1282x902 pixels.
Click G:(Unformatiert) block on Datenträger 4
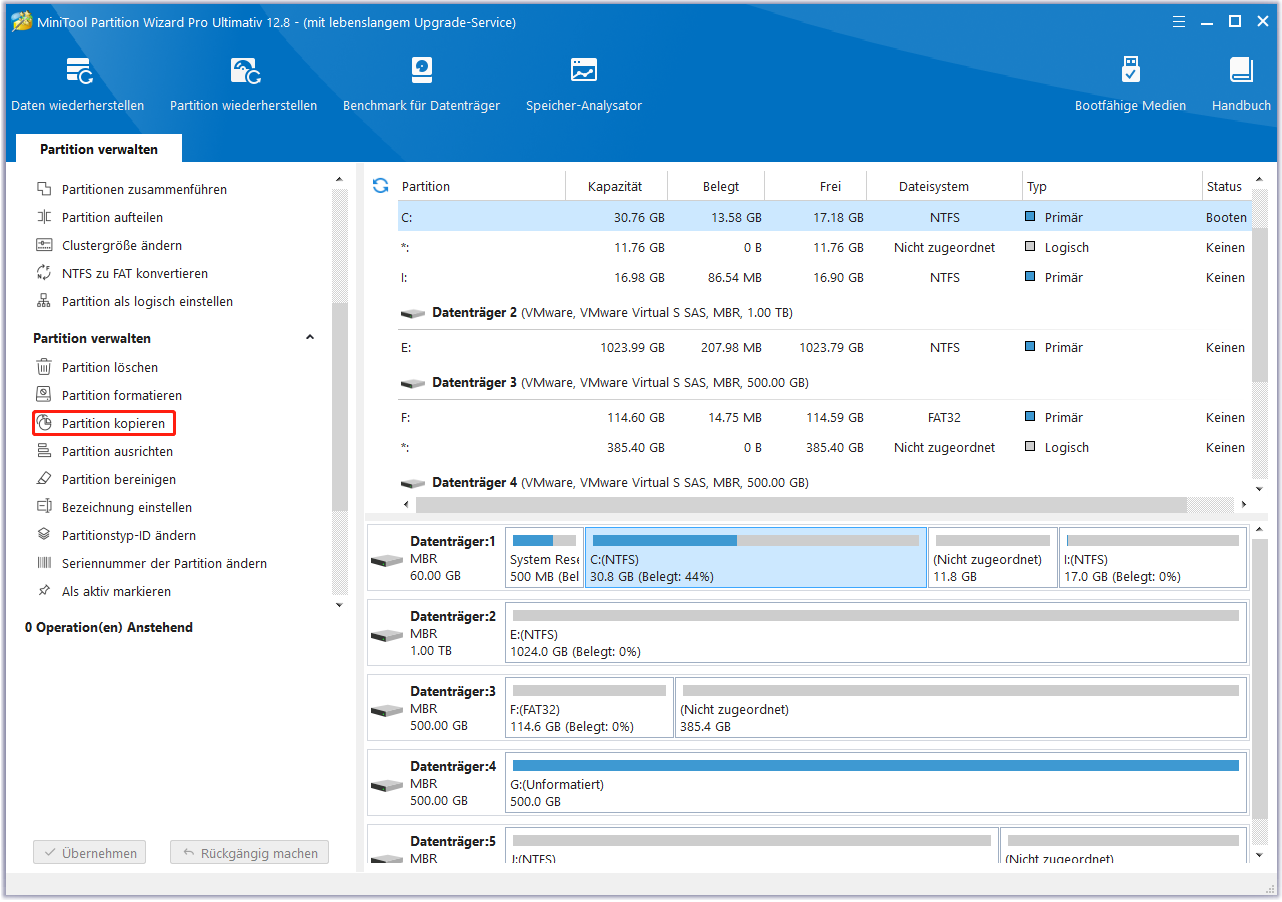click(876, 783)
